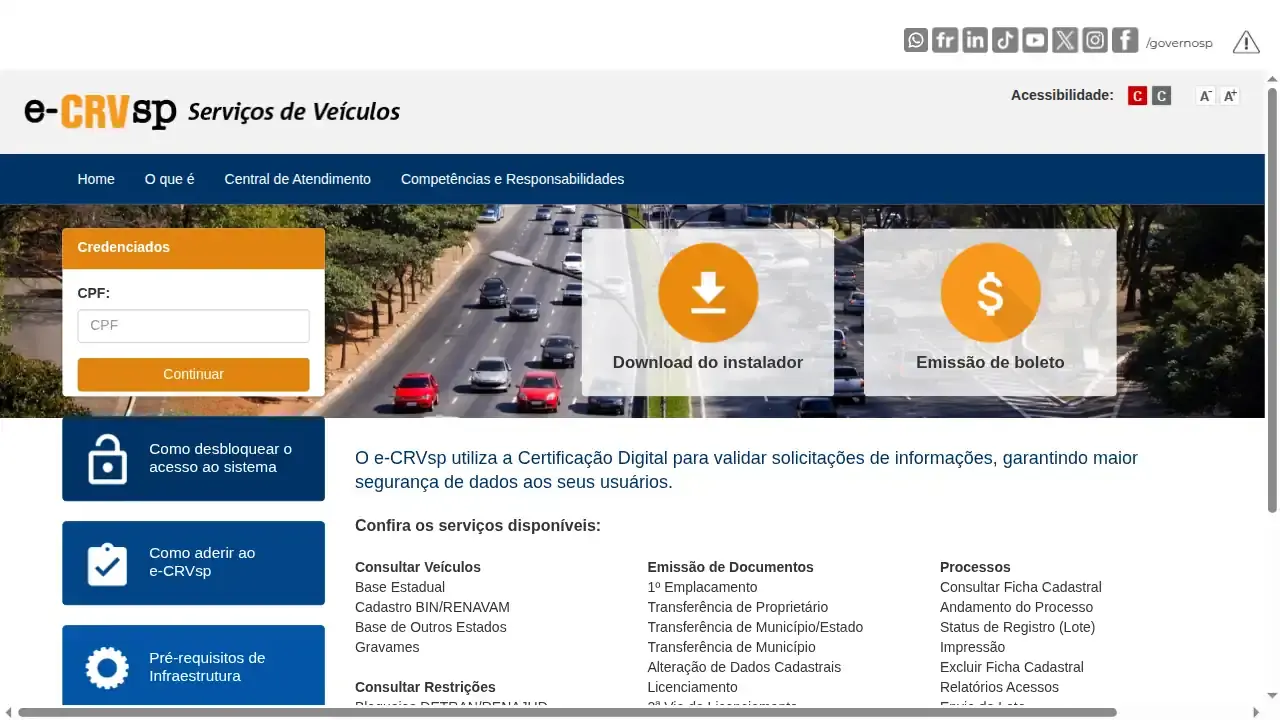Click 'Andamento do Processo' text
The image size is (1280, 720).
(x=1016, y=607)
